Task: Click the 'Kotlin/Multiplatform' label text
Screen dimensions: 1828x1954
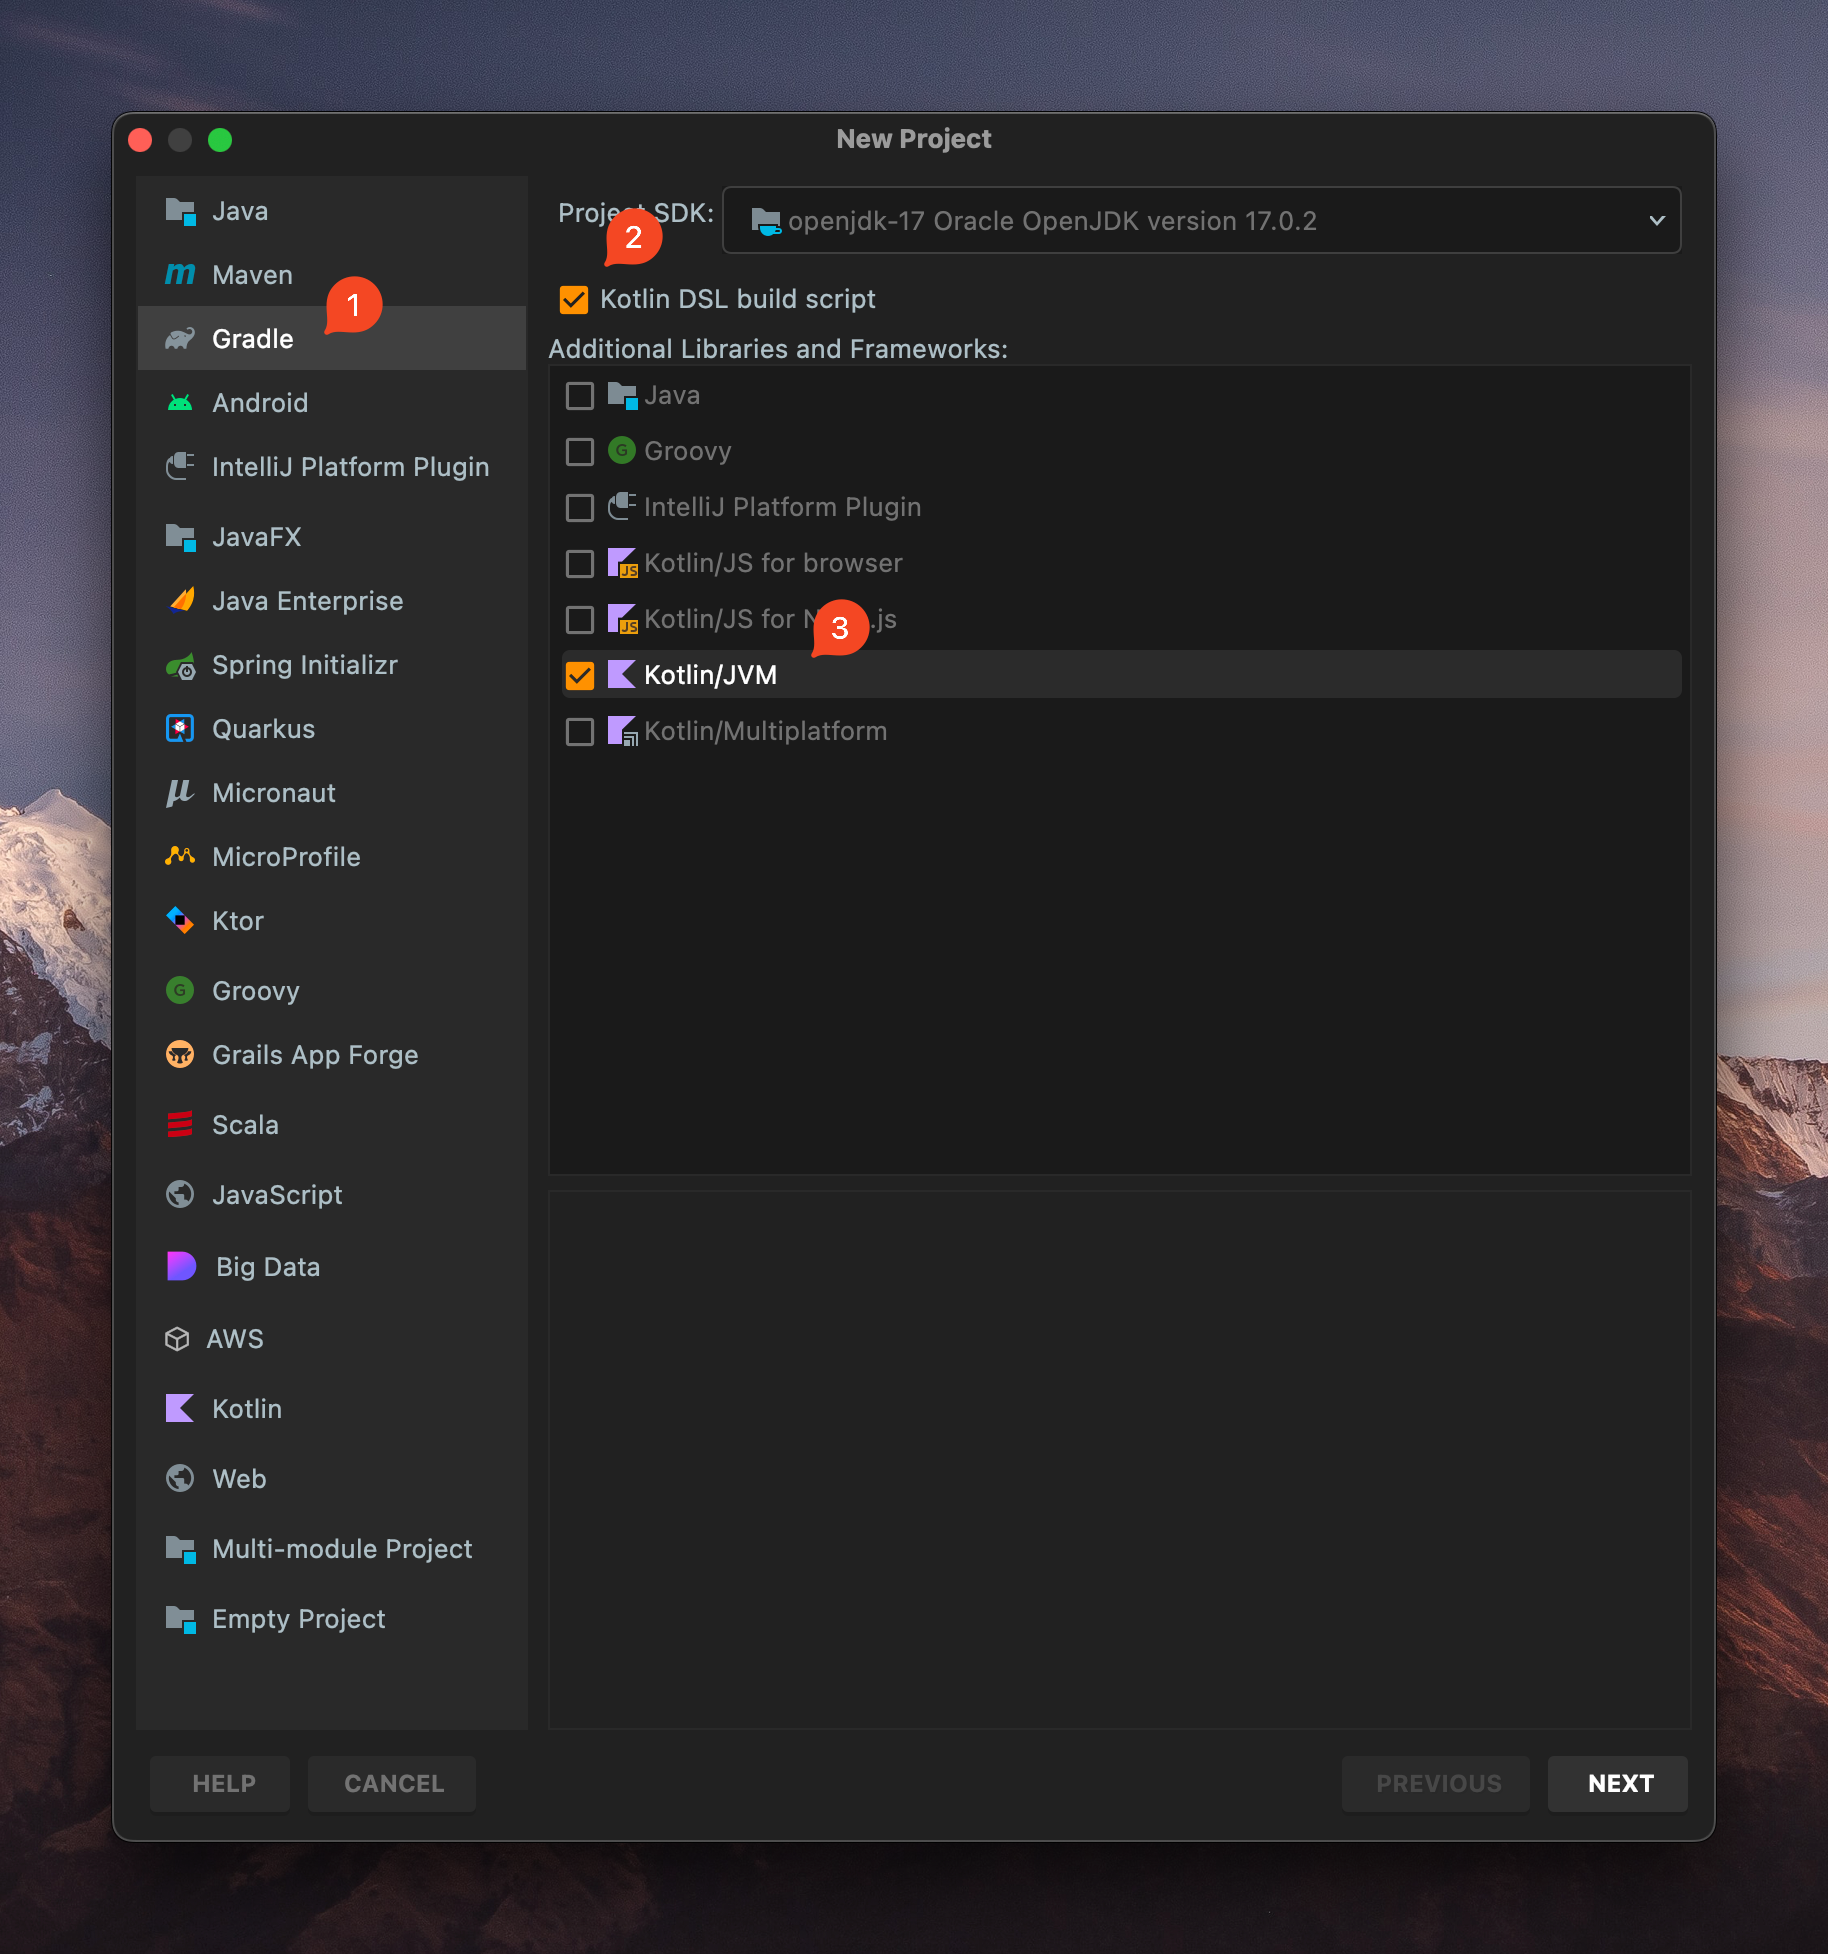Action: (x=765, y=731)
